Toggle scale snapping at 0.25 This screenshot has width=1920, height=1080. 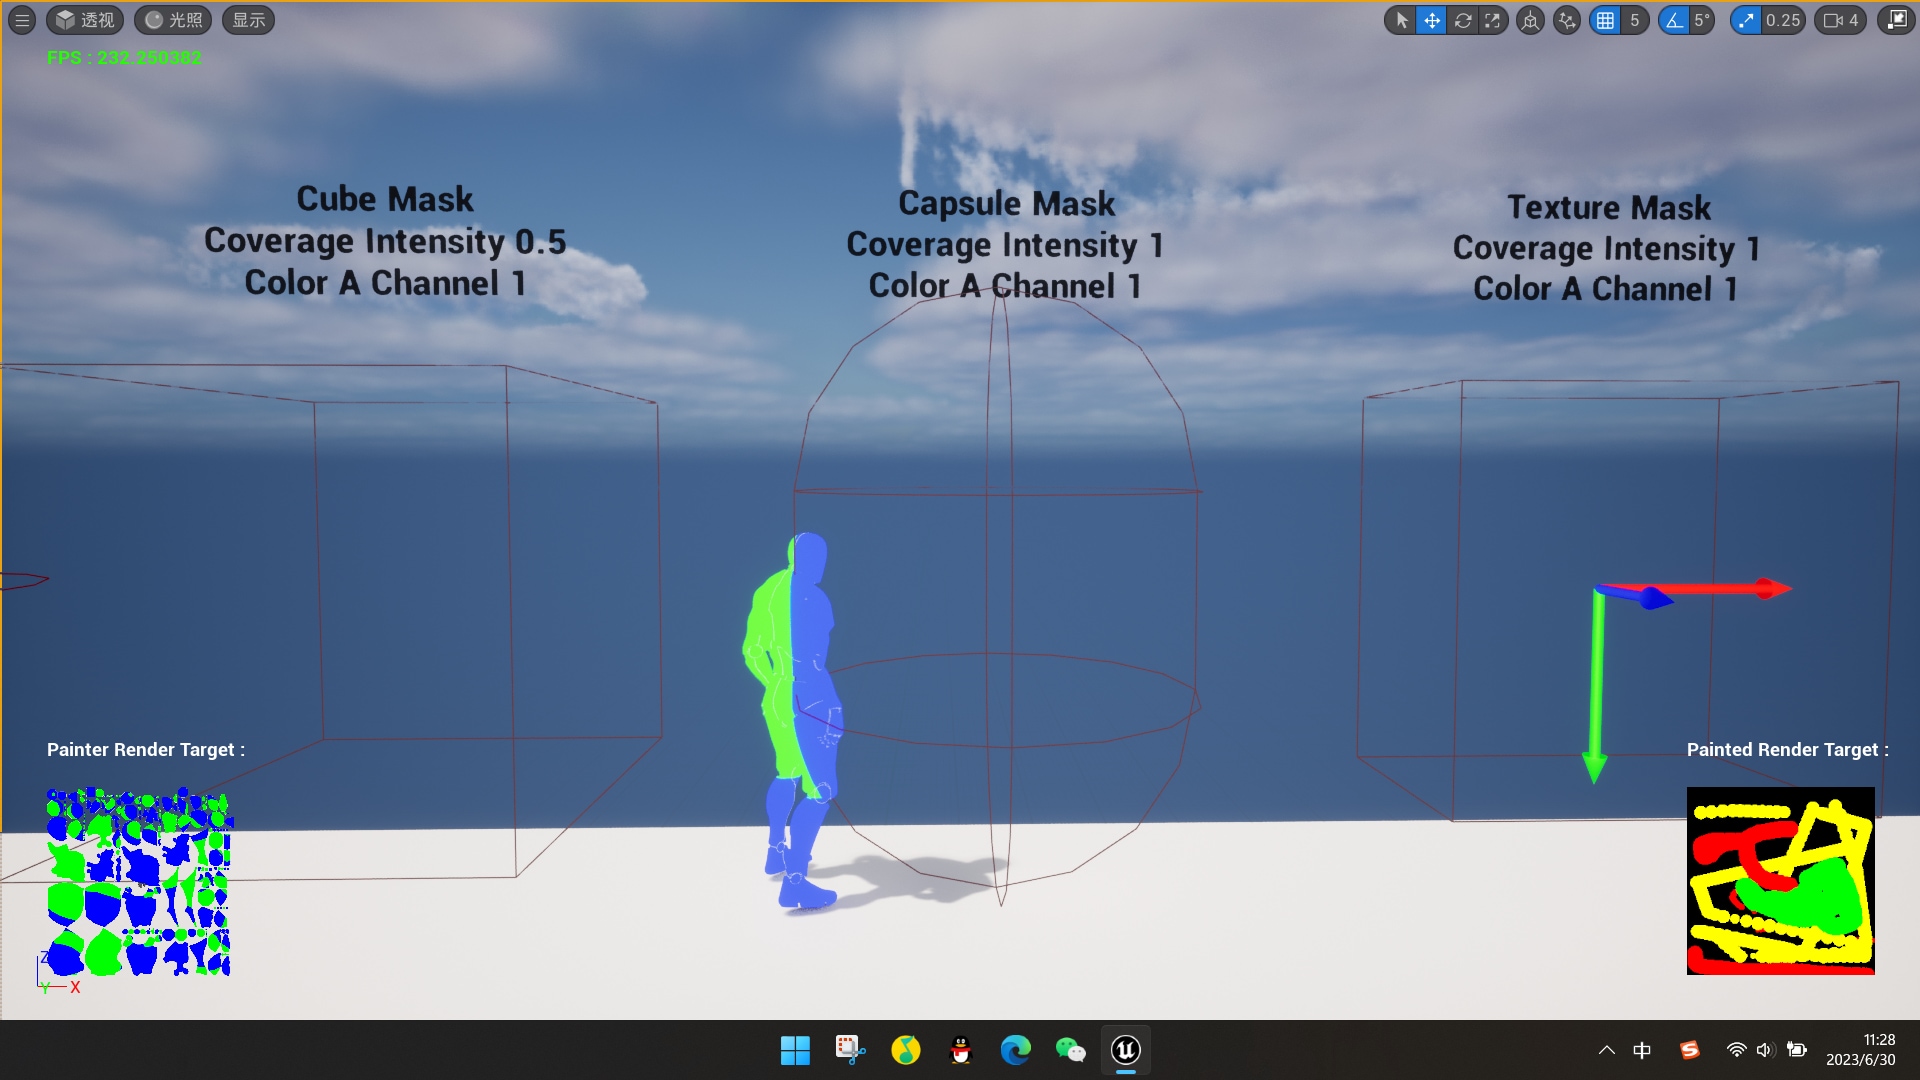1751,20
